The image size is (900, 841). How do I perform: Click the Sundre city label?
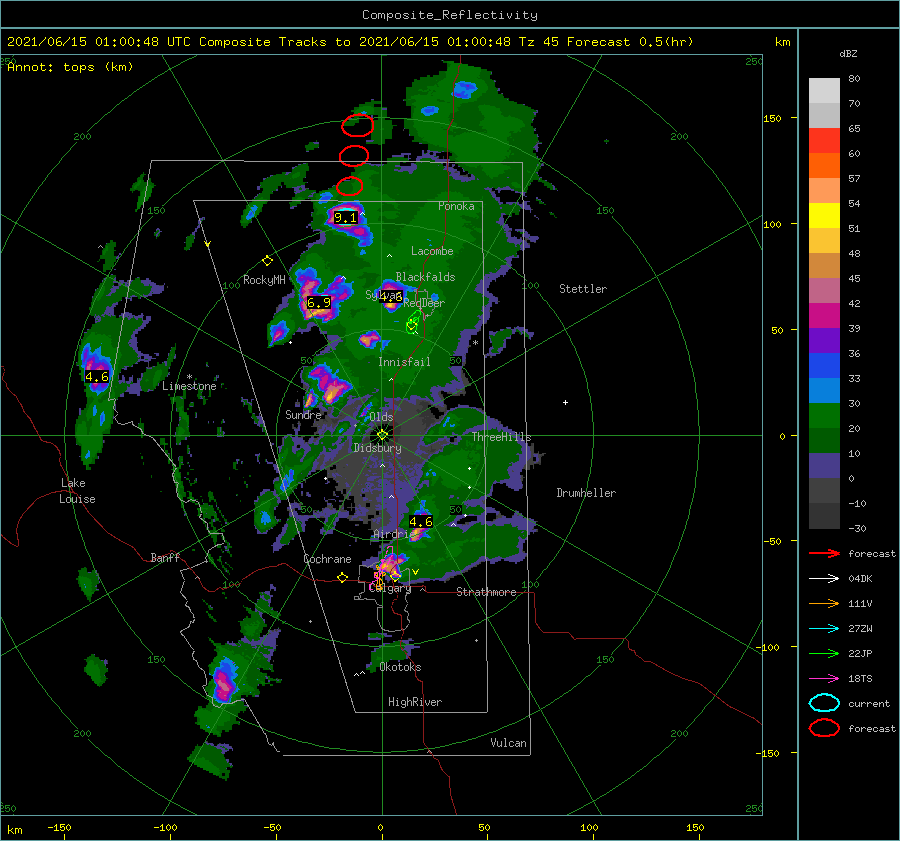pyautogui.click(x=303, y=414)
